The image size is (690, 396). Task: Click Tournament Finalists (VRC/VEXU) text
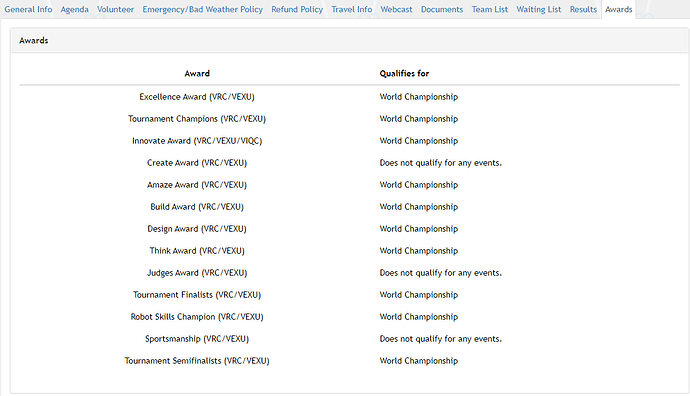point(197,295)
